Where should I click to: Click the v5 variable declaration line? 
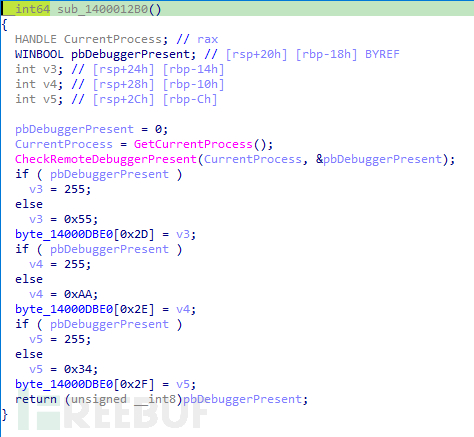(116, 99)
